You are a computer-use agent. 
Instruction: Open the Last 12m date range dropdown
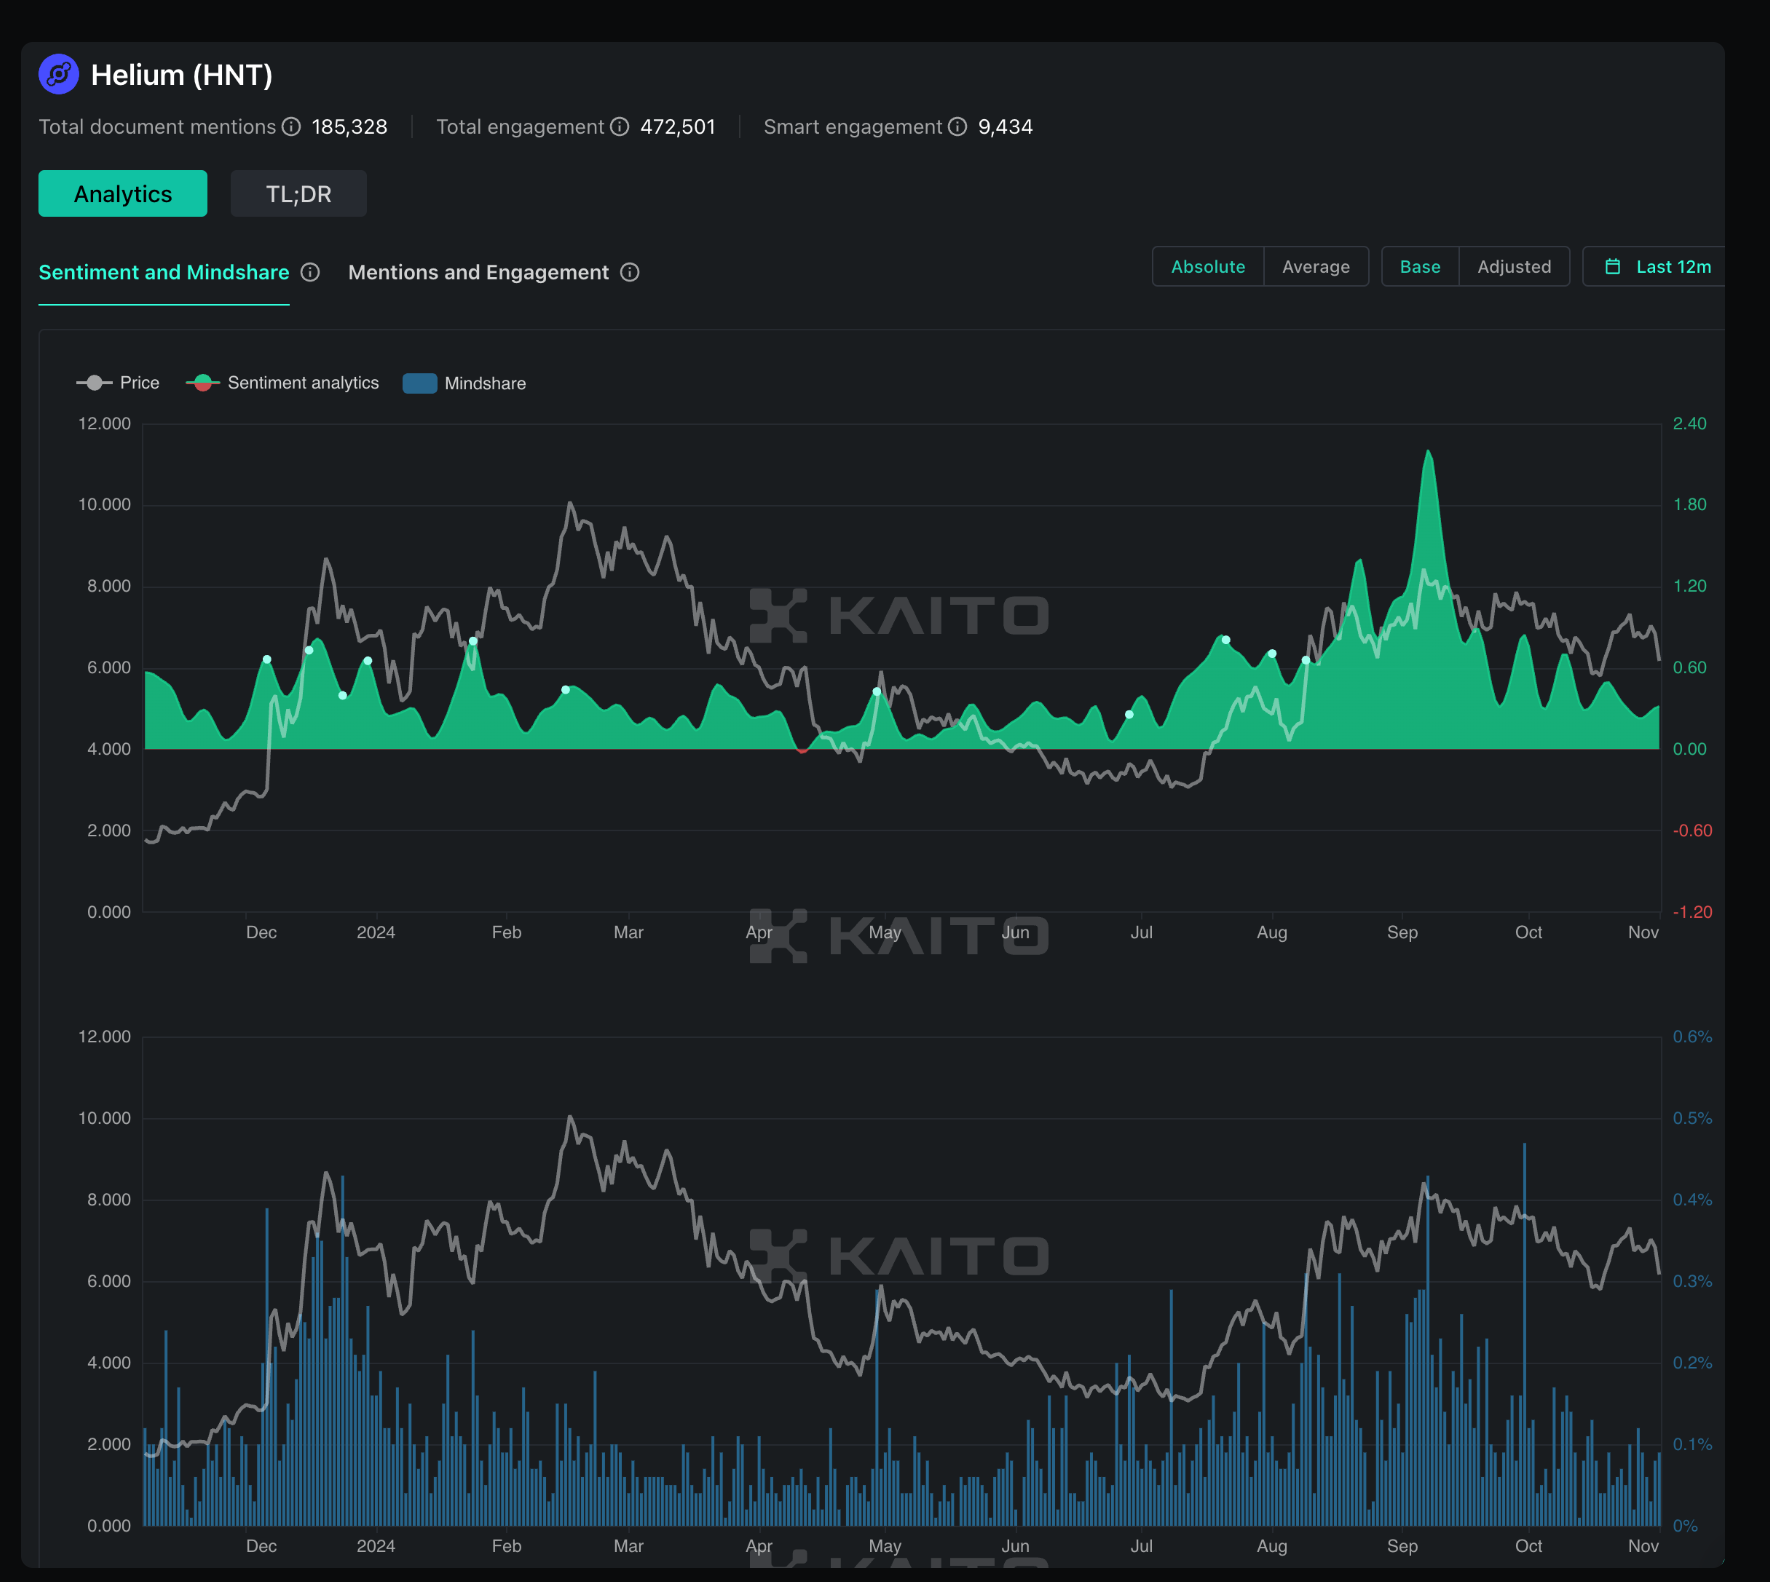[1655, 267]
